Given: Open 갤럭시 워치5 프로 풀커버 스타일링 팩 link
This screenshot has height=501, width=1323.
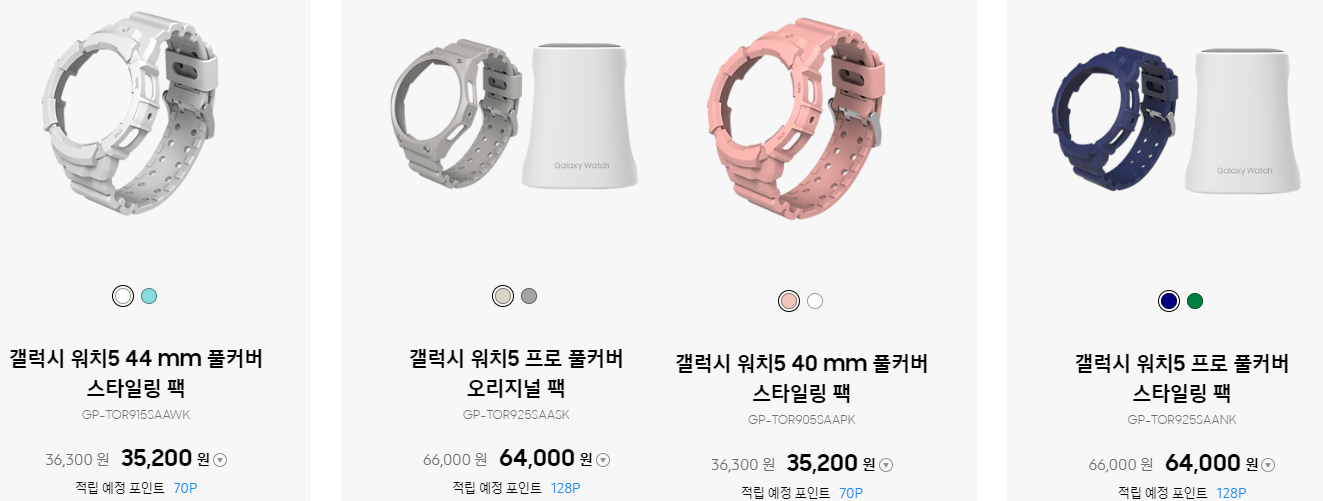Looking at the screenshot, I should click(1182, 376).
